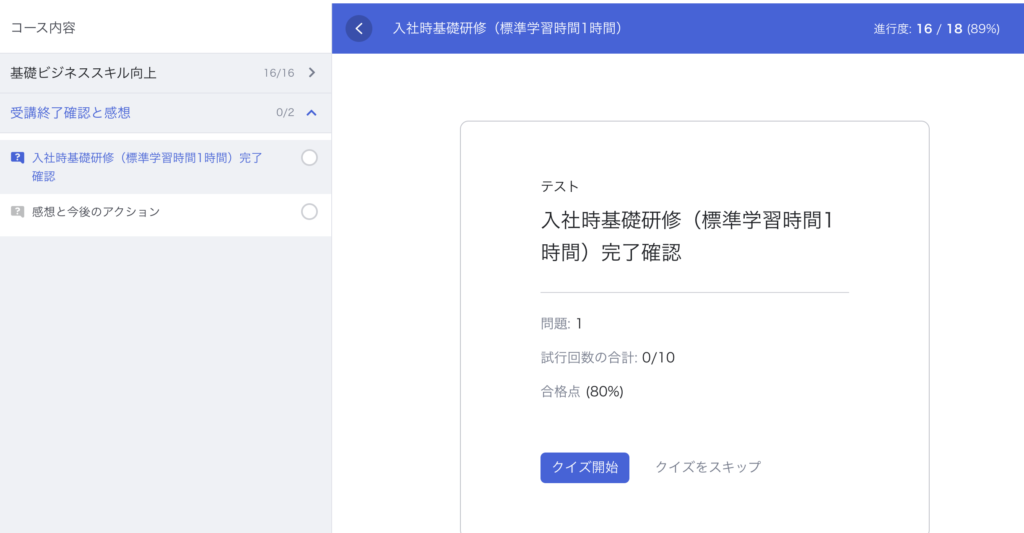Click the quiz card's large title text
Image resolution: width=1024 pixels, height=533 pixels.
tap(686, 236)
